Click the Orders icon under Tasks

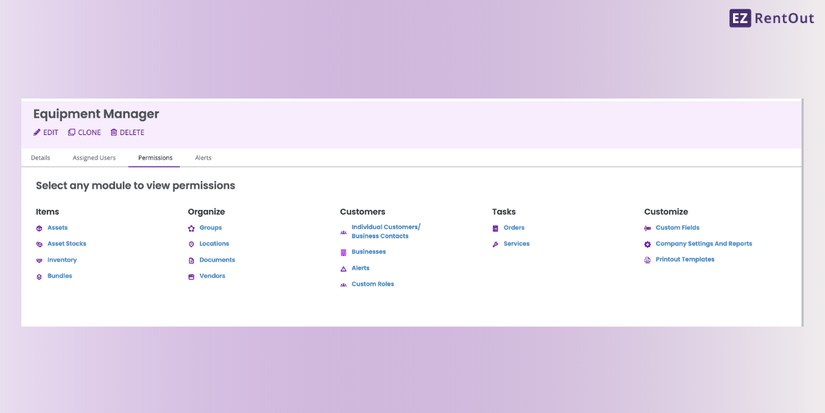tap(495, 228)
